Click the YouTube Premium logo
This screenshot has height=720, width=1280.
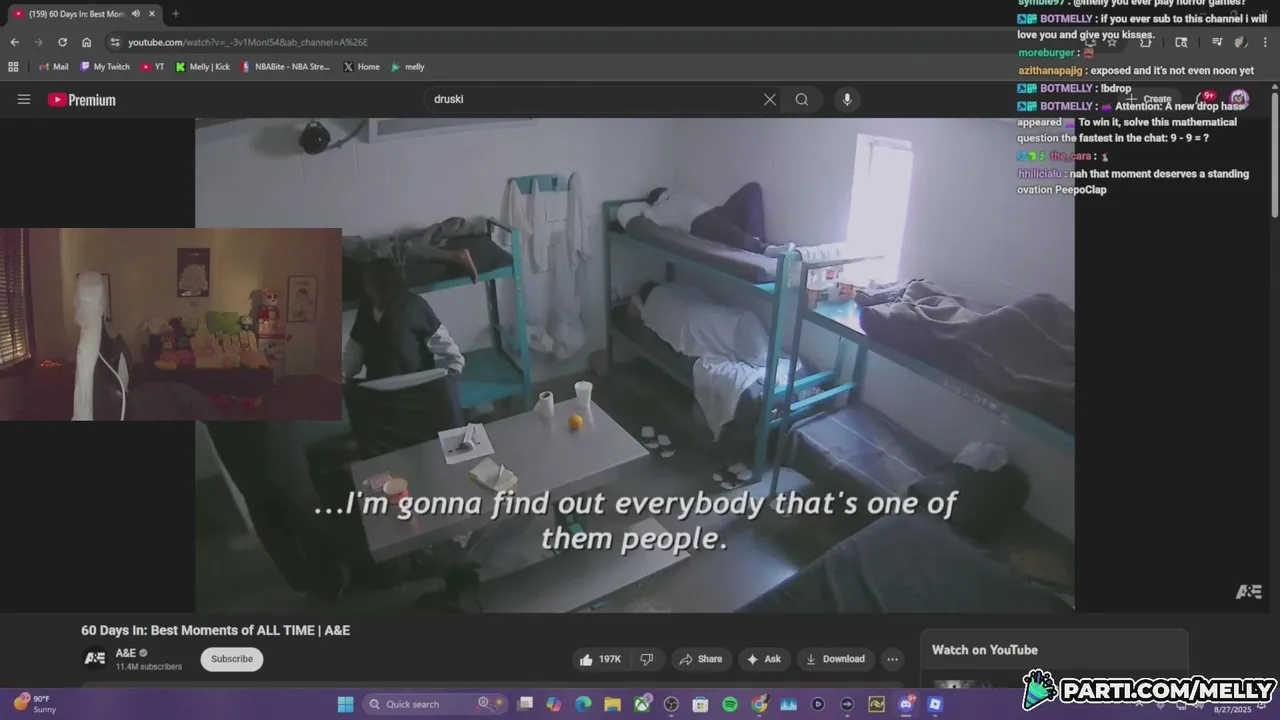[82, 100]
